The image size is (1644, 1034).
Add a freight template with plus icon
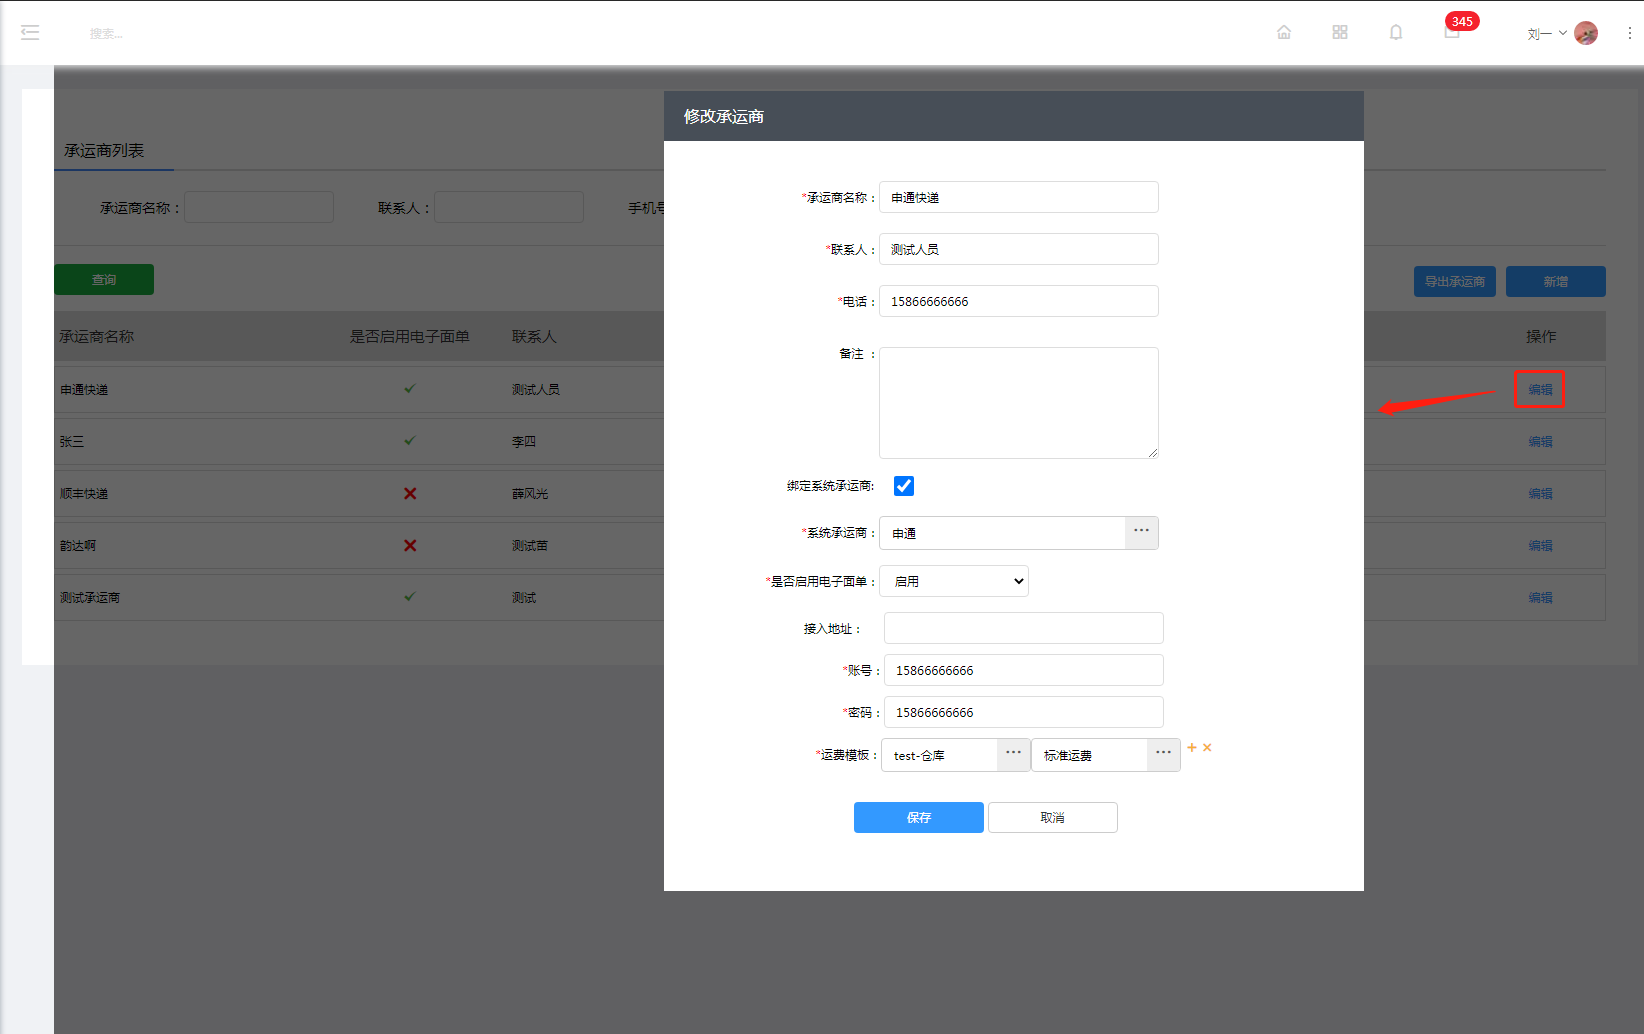tap(1192, 747)
